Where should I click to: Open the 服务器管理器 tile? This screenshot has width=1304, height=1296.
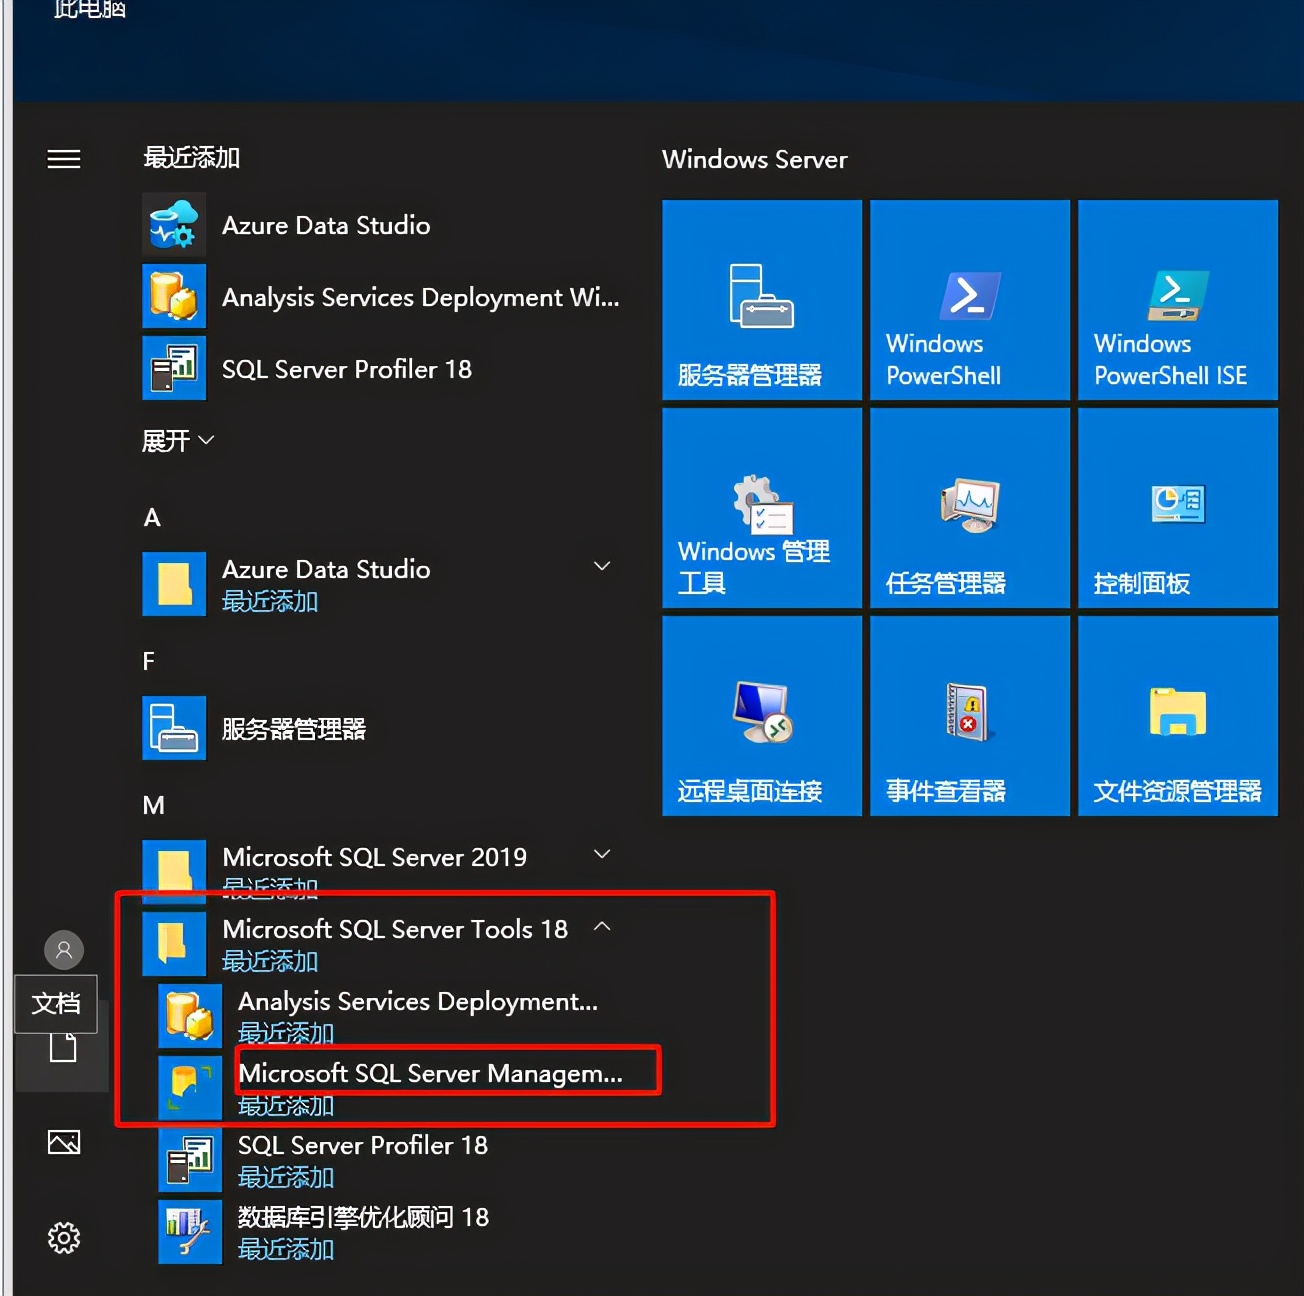[762, 300]
